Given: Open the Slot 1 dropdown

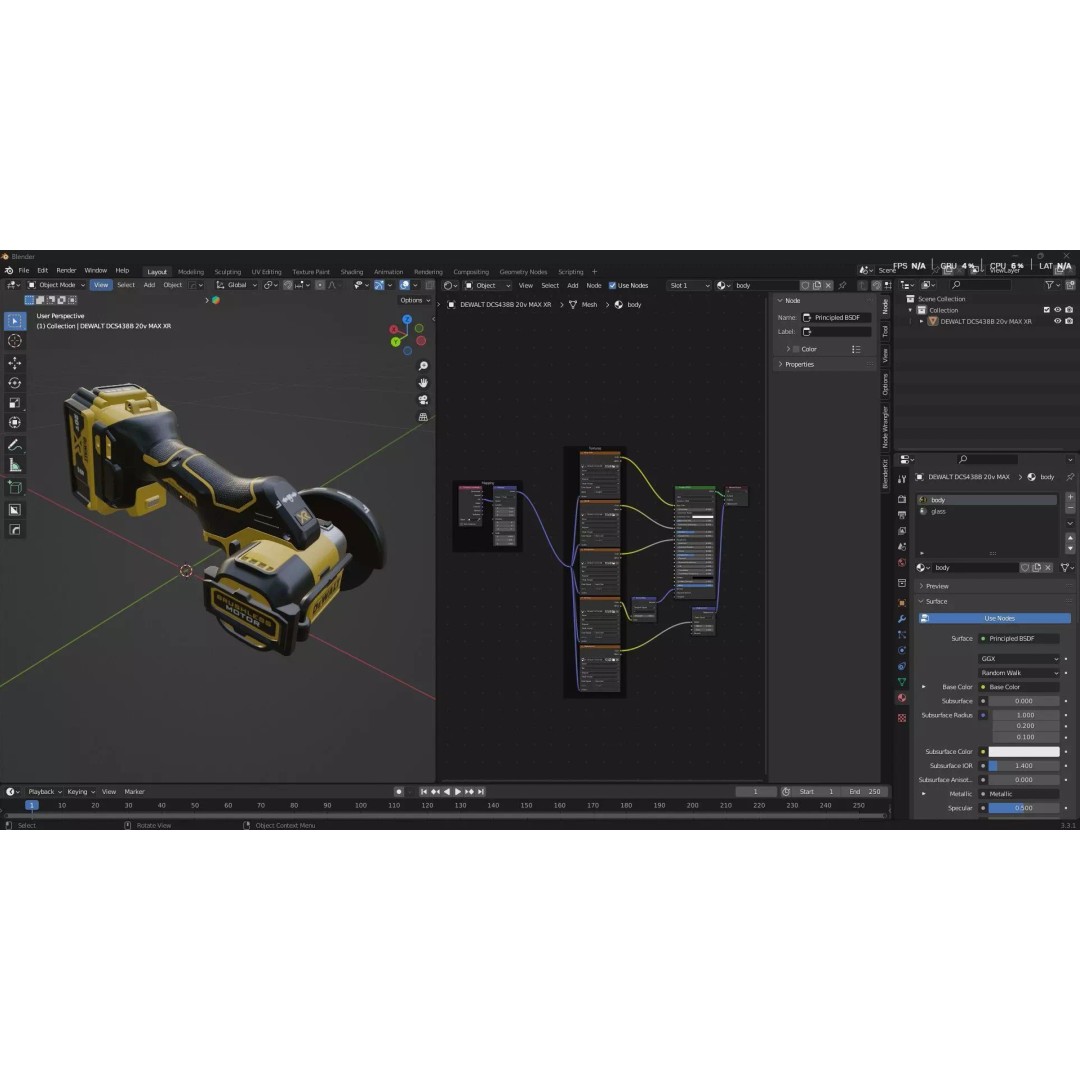Looking at the screenshot, I should click(689, 285).
